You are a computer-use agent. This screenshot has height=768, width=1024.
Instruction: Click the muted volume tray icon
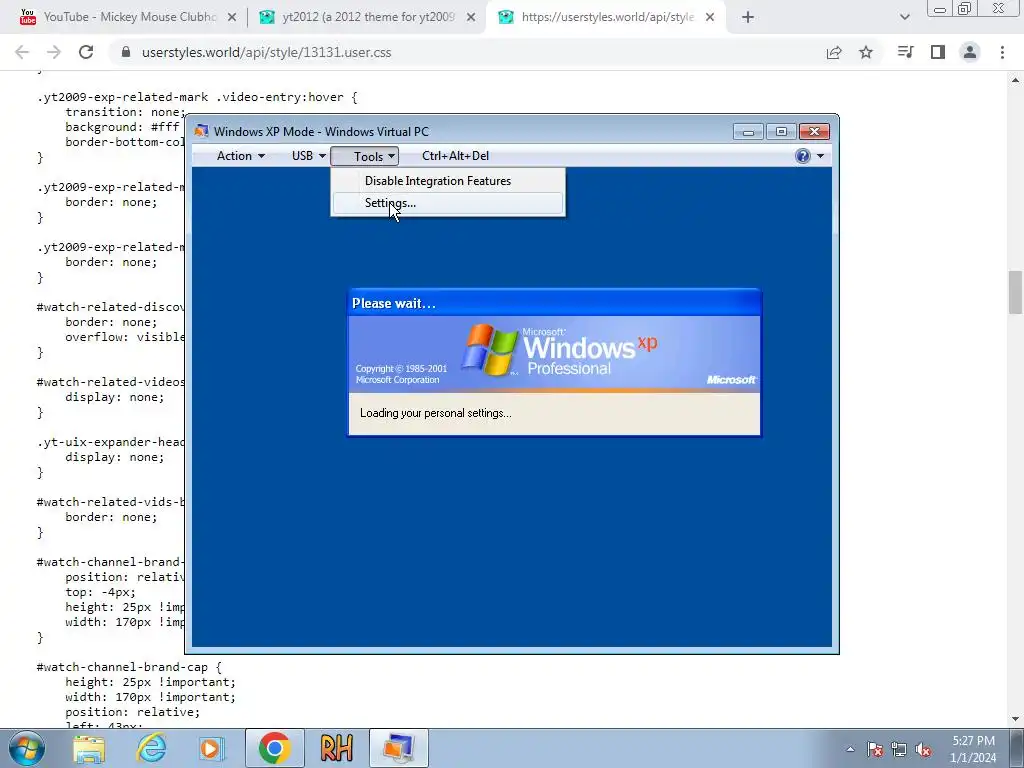[923, 749]
